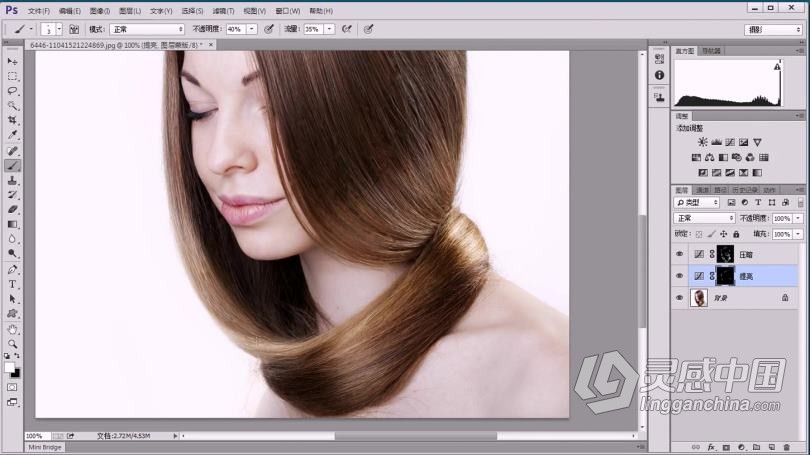810x455 pixels.
Task: Open the brush 模式 dropdown
Action: [147, 29]
